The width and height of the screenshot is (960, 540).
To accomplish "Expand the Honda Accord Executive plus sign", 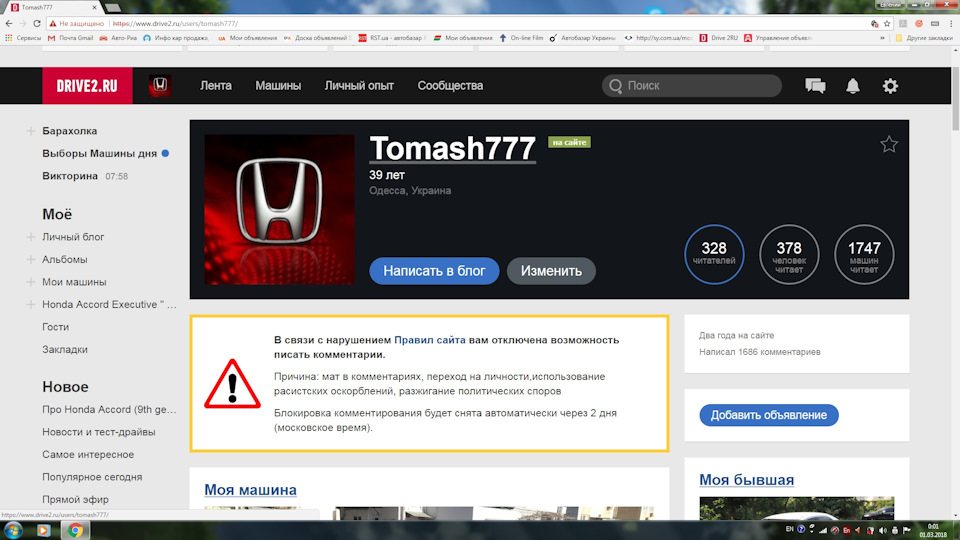I will point(31,304).
